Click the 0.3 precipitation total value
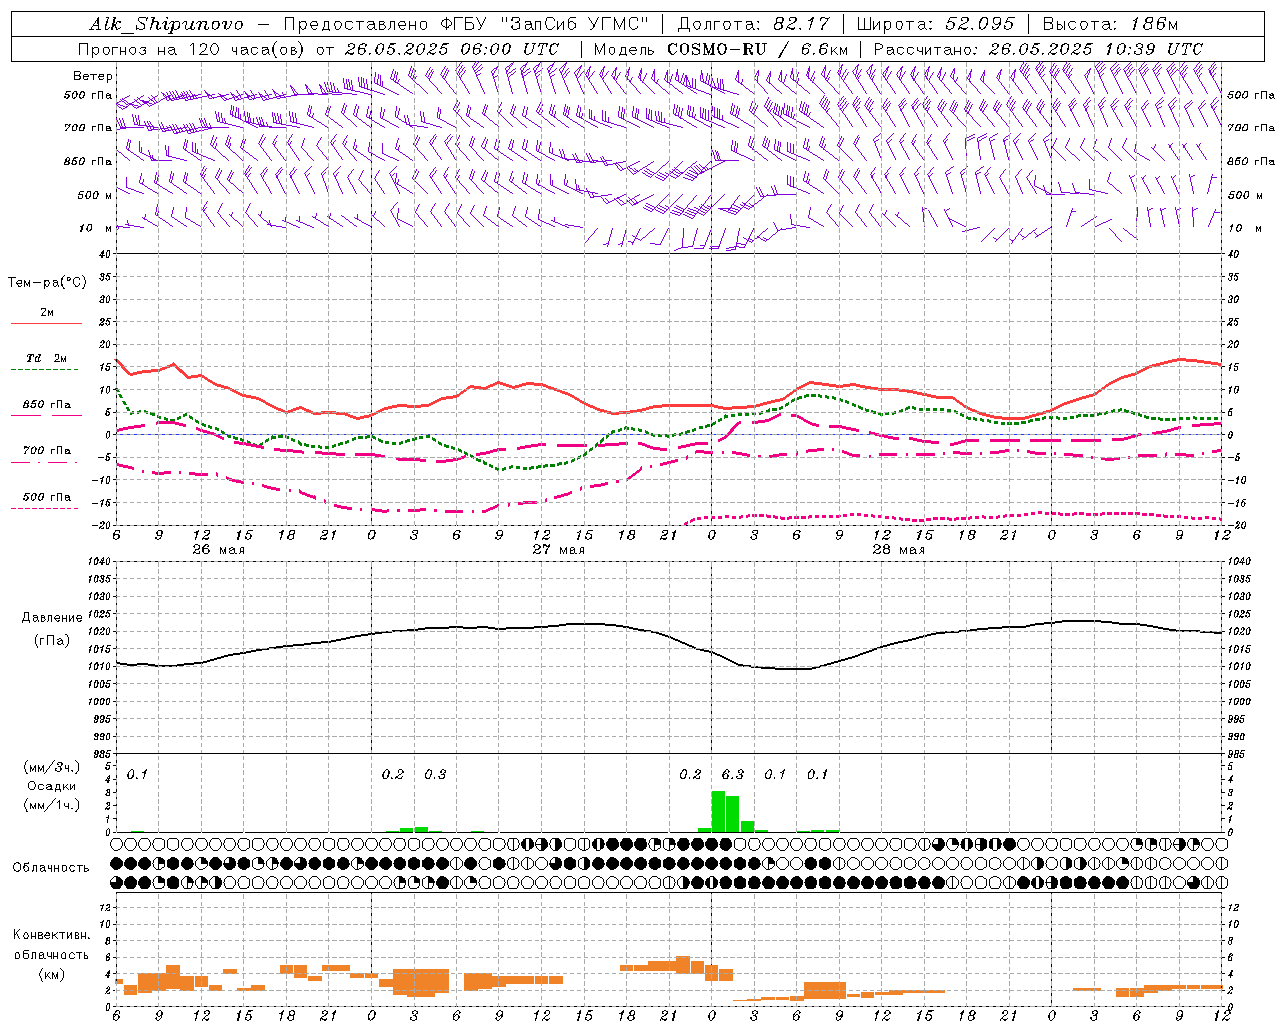Viewport: 1280px width, 1024px height. [435, 774]
